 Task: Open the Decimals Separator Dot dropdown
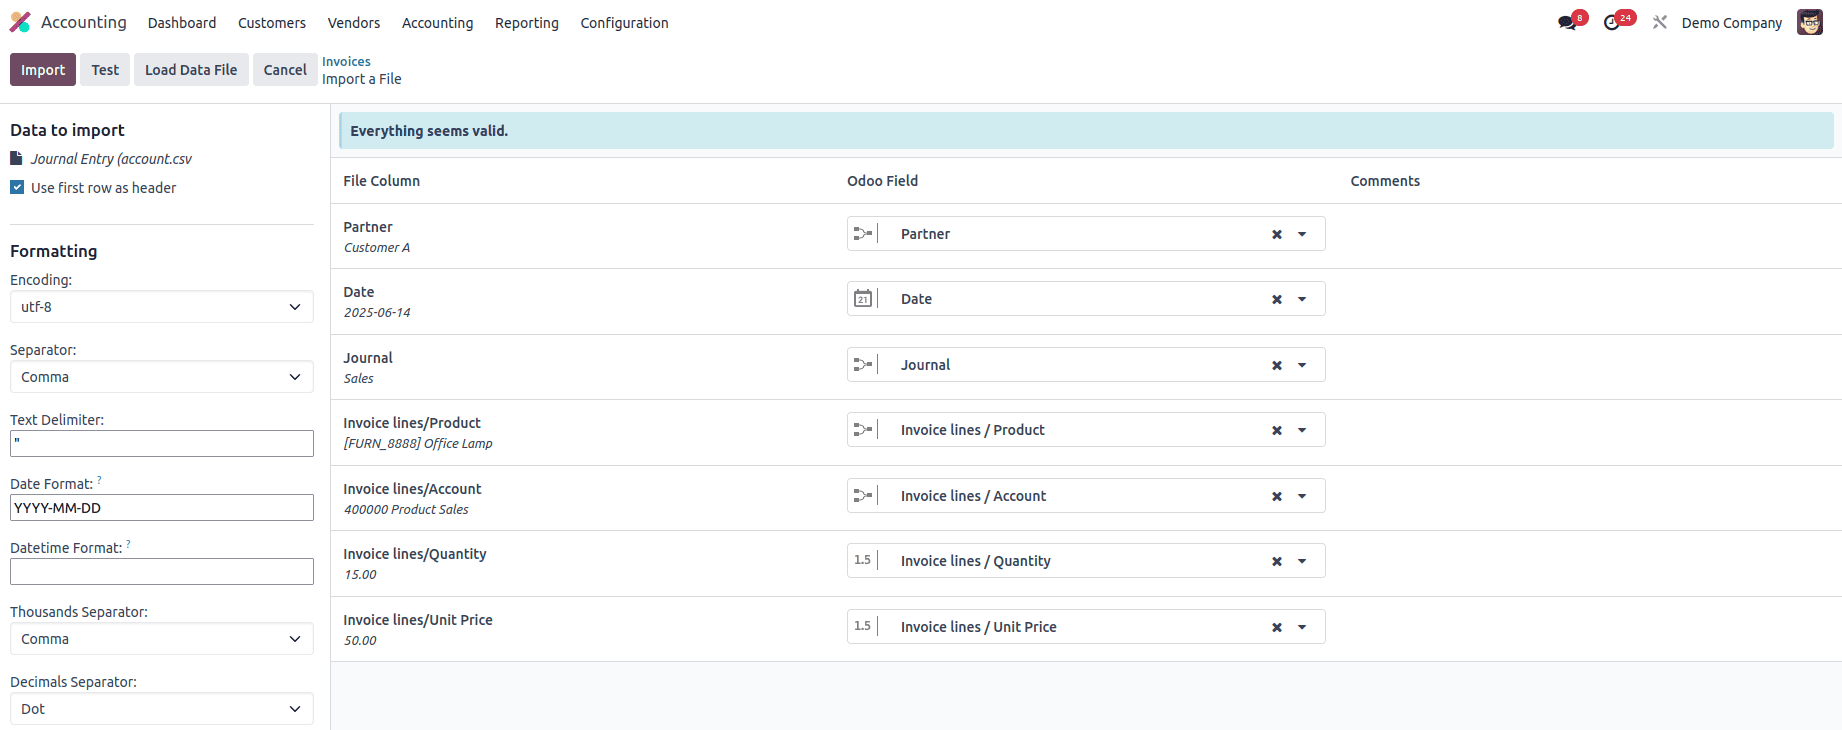[162, 709]
